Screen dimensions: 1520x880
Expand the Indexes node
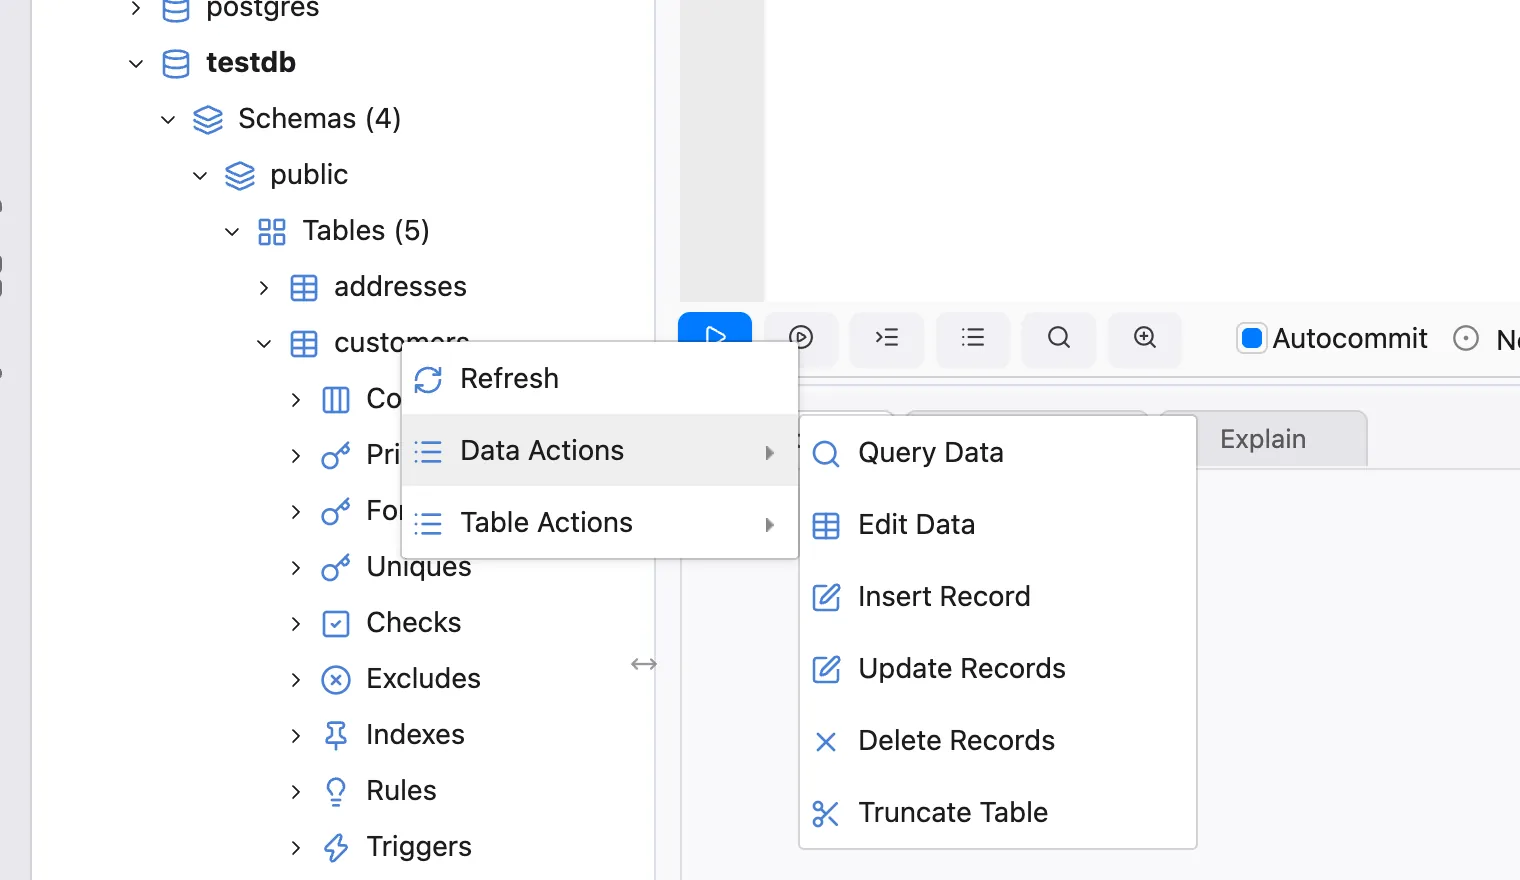click(296, 736)
